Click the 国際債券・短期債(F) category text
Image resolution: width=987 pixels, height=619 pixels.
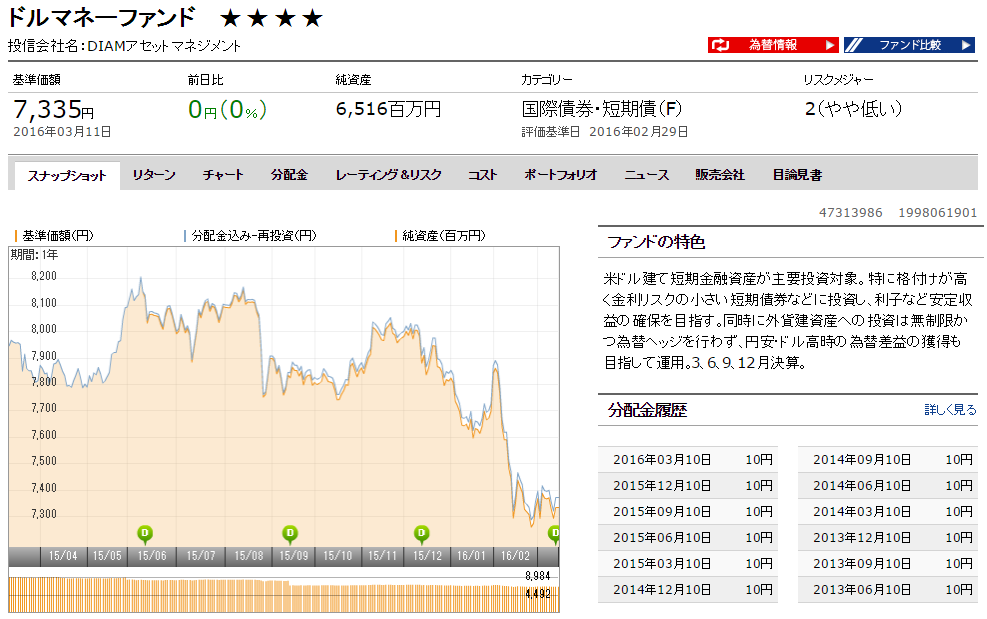[602, 109]
